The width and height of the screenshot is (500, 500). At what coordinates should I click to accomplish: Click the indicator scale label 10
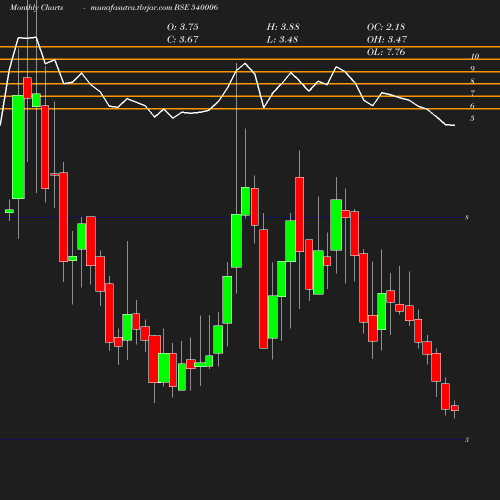point(475,56)
